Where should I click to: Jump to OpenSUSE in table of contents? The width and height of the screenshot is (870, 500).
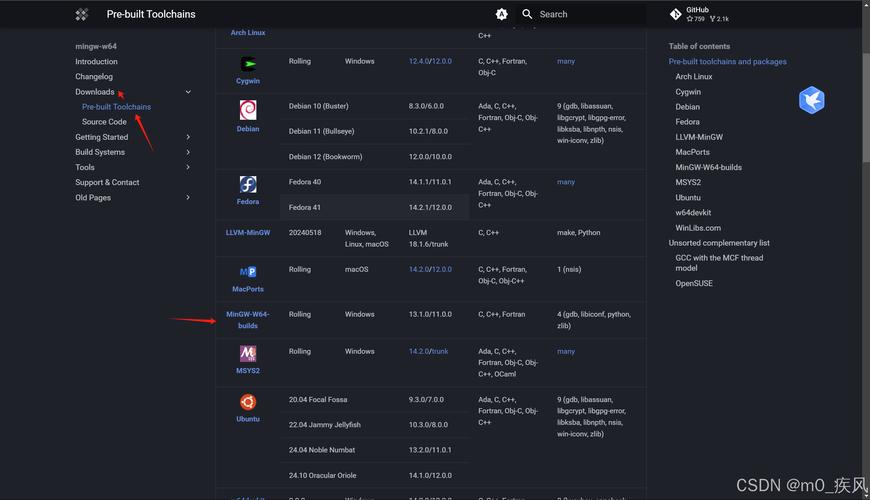(694, 284)
